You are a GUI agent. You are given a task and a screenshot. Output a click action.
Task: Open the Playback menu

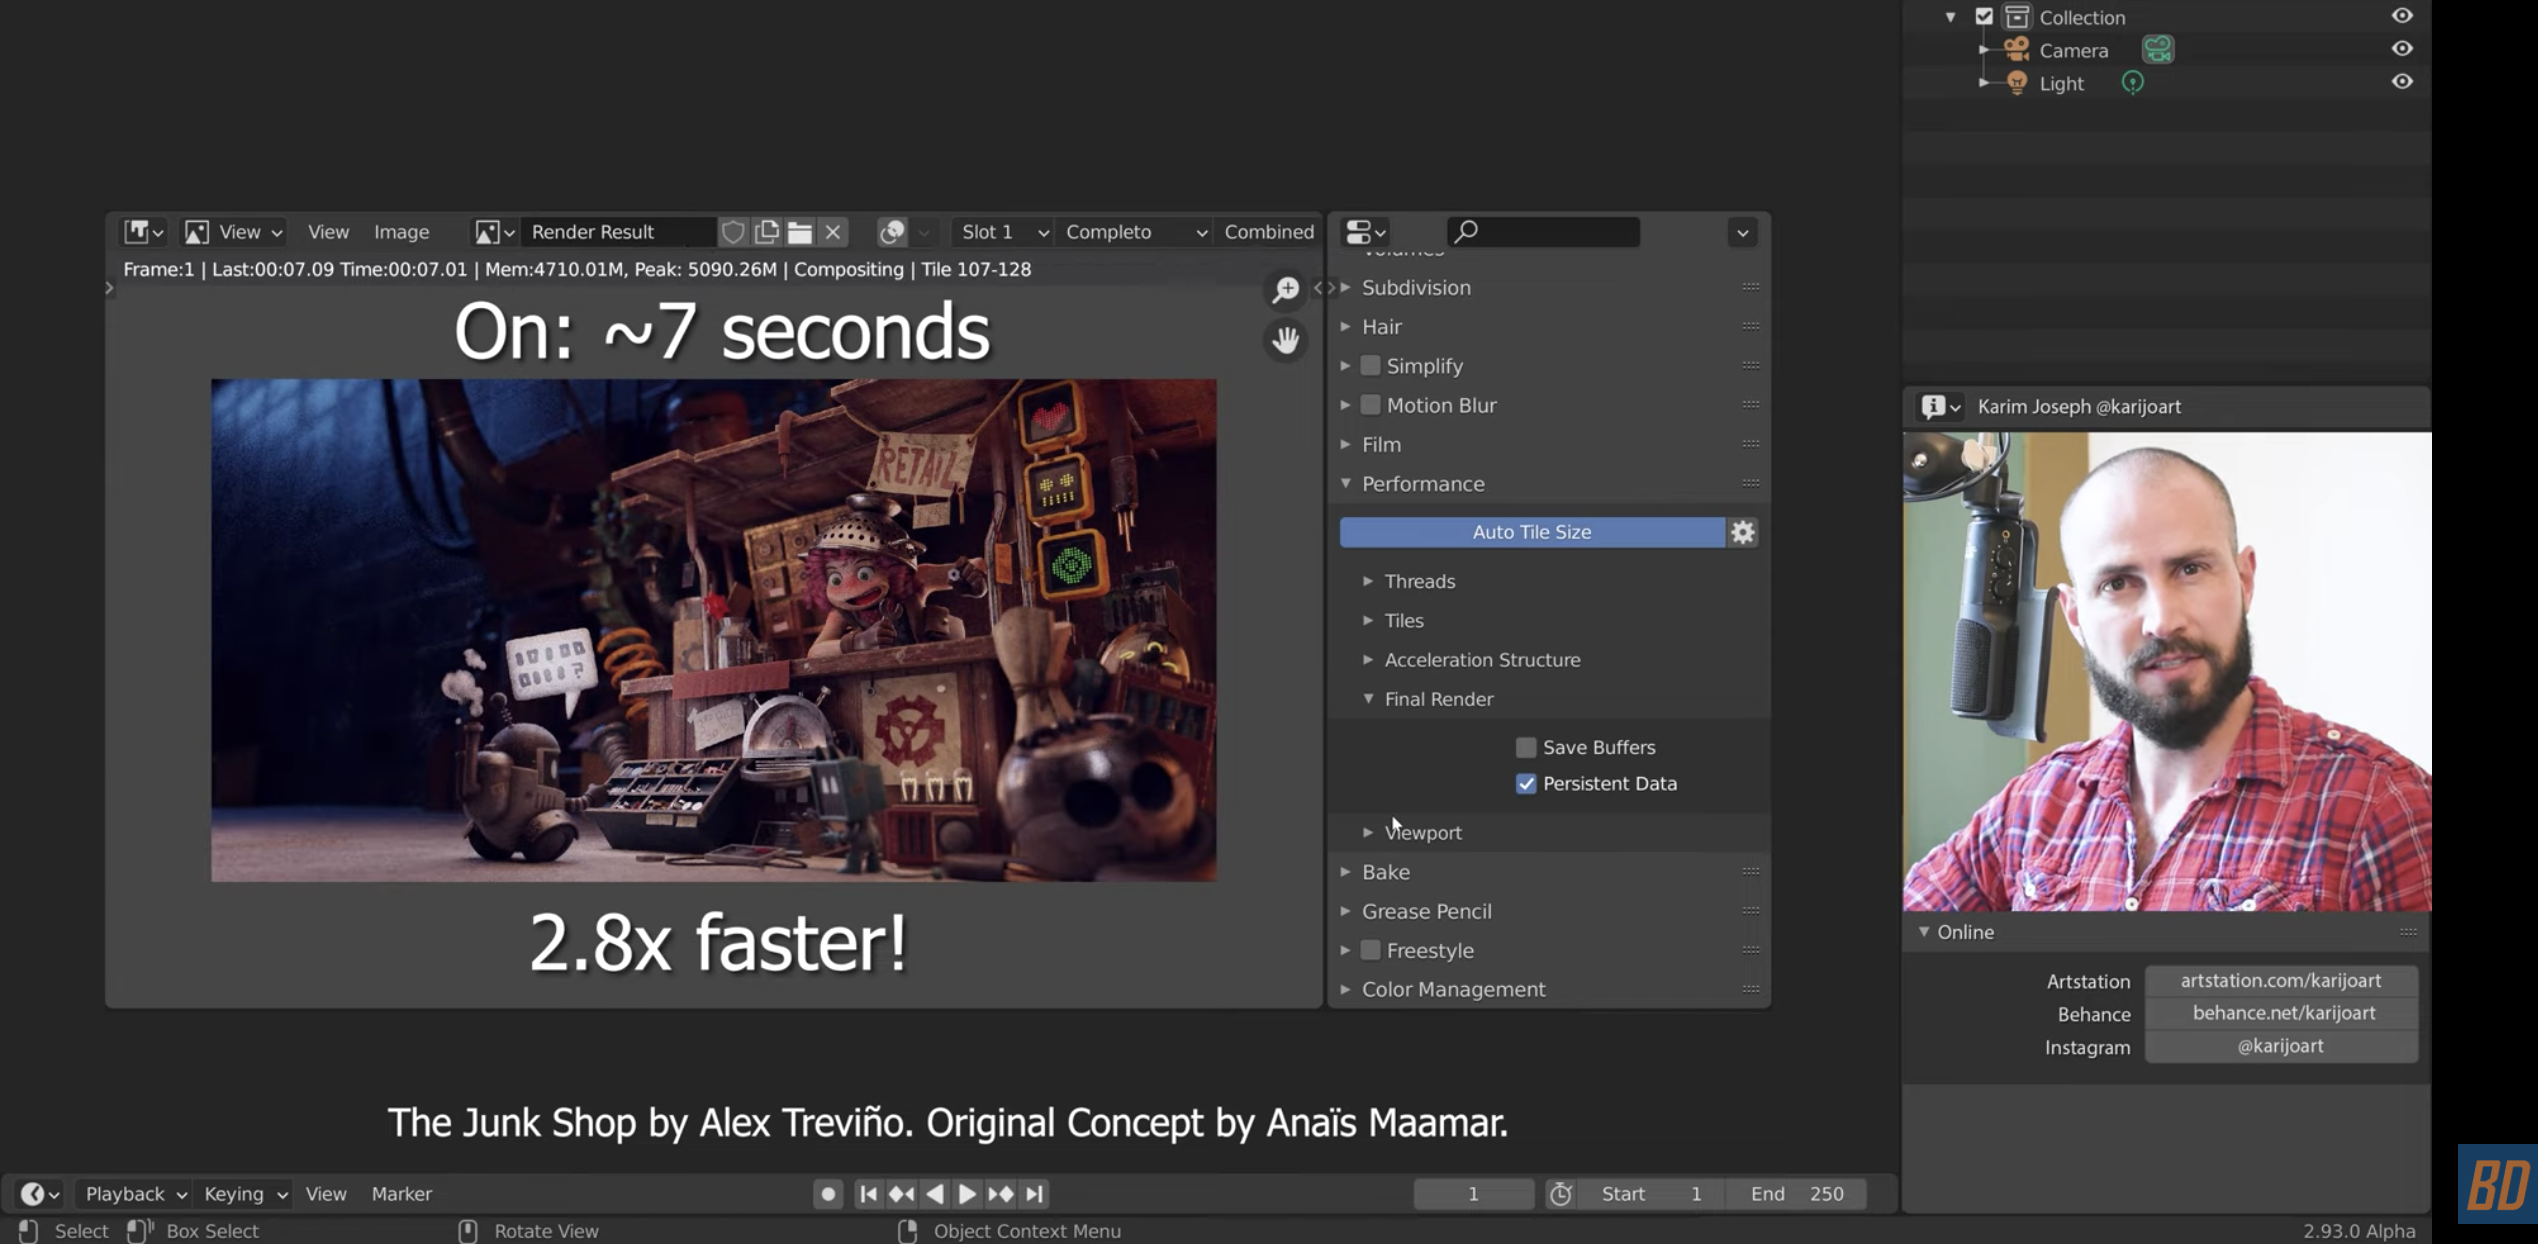click(135, 1193)
